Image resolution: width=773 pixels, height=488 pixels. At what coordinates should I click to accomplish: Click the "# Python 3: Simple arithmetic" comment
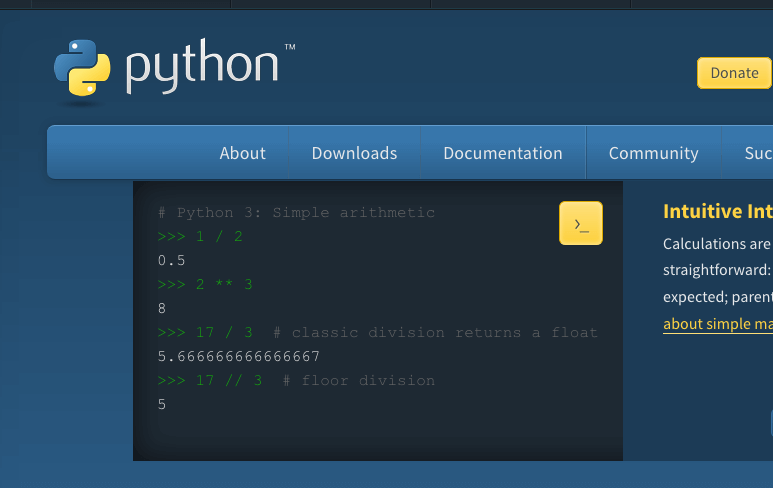click(296, 212)
